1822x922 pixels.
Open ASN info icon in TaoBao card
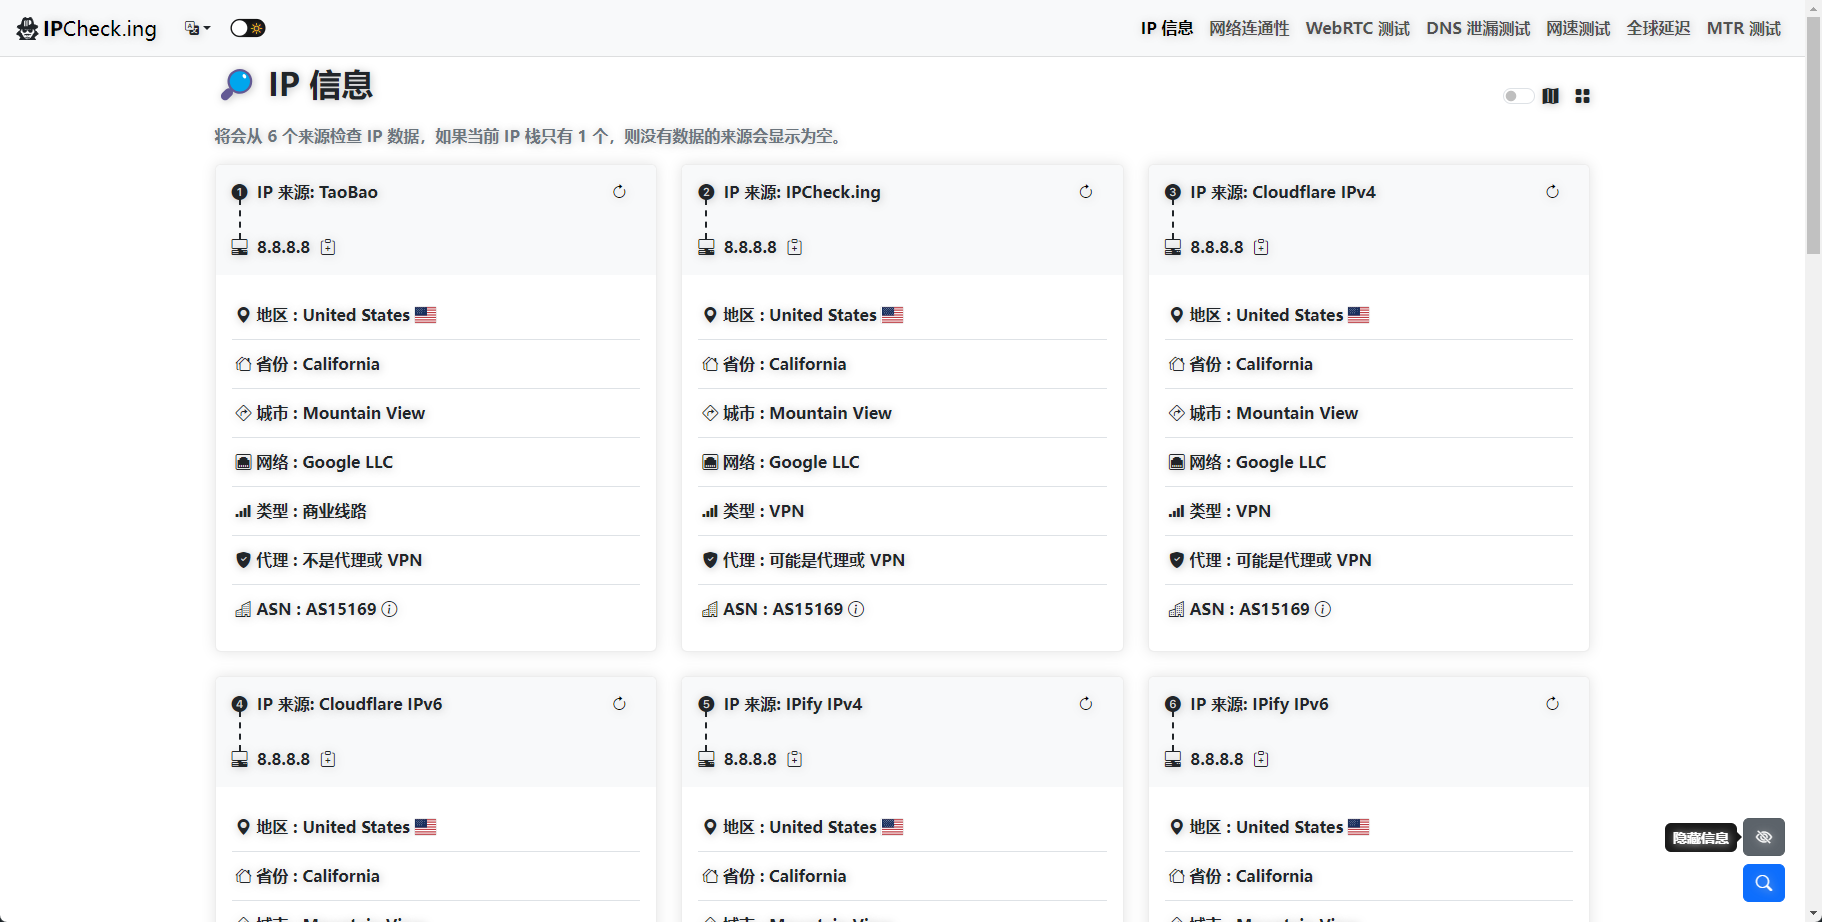(390, 609)
